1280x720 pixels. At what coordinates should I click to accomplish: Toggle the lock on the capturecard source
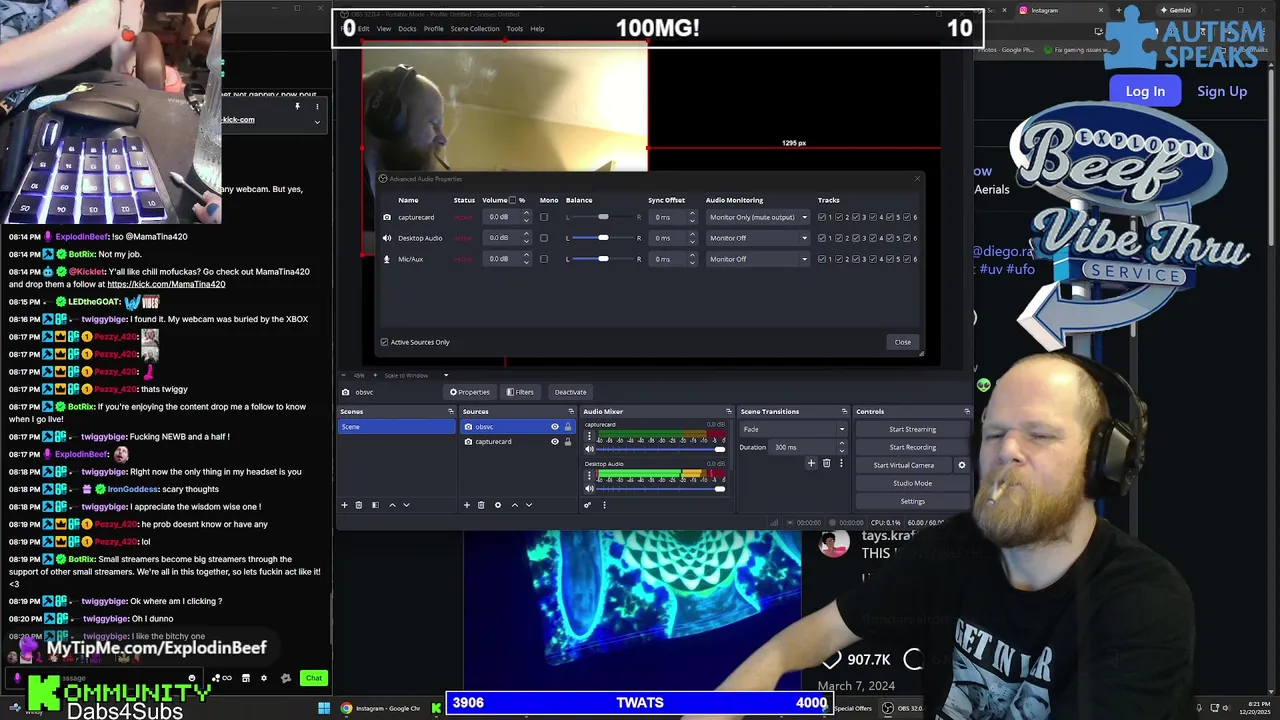pos(568,441)
